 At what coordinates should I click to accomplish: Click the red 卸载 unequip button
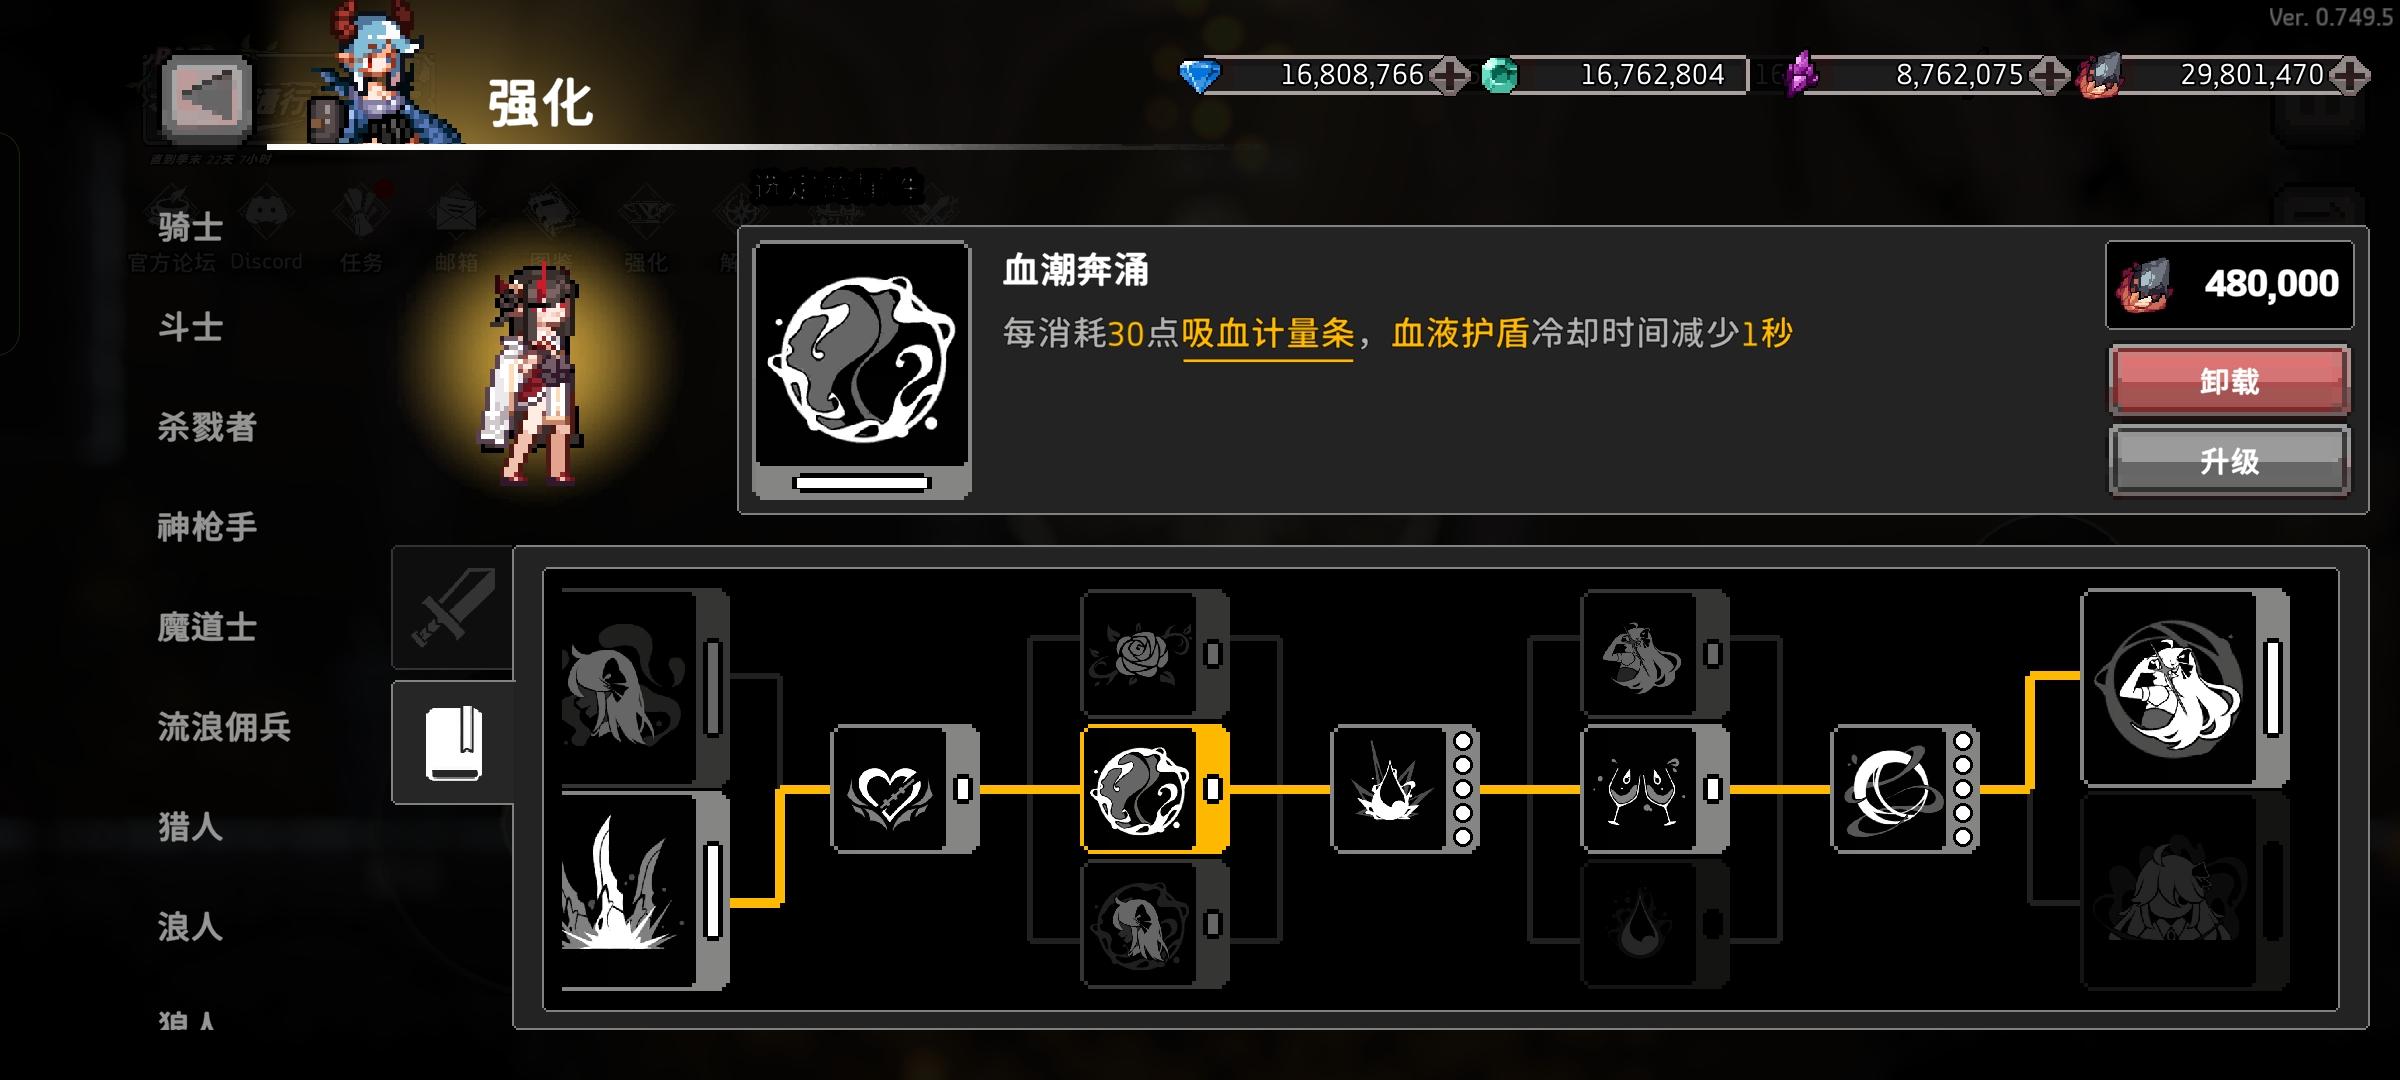point(2229,381)
